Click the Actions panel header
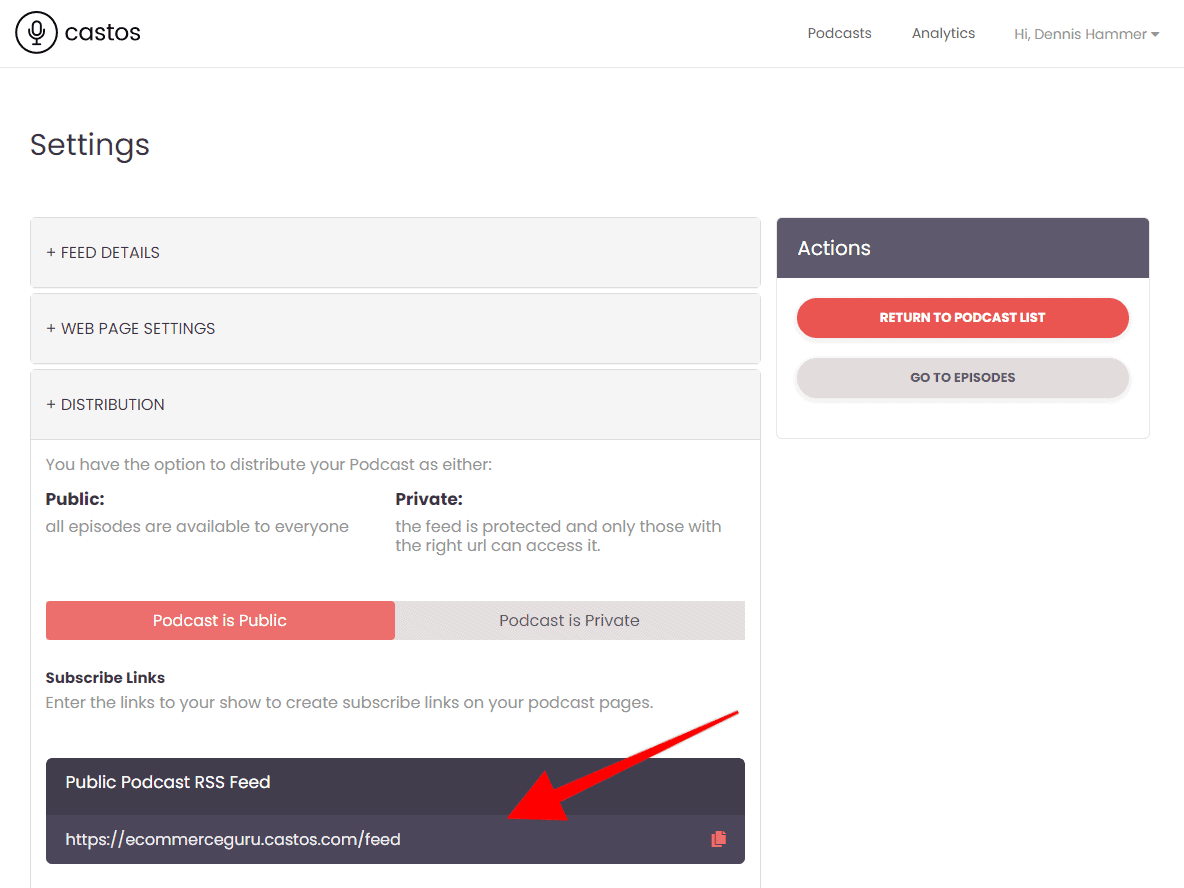The width and height of the screenshot is (1184, 888). coord(962,248)
